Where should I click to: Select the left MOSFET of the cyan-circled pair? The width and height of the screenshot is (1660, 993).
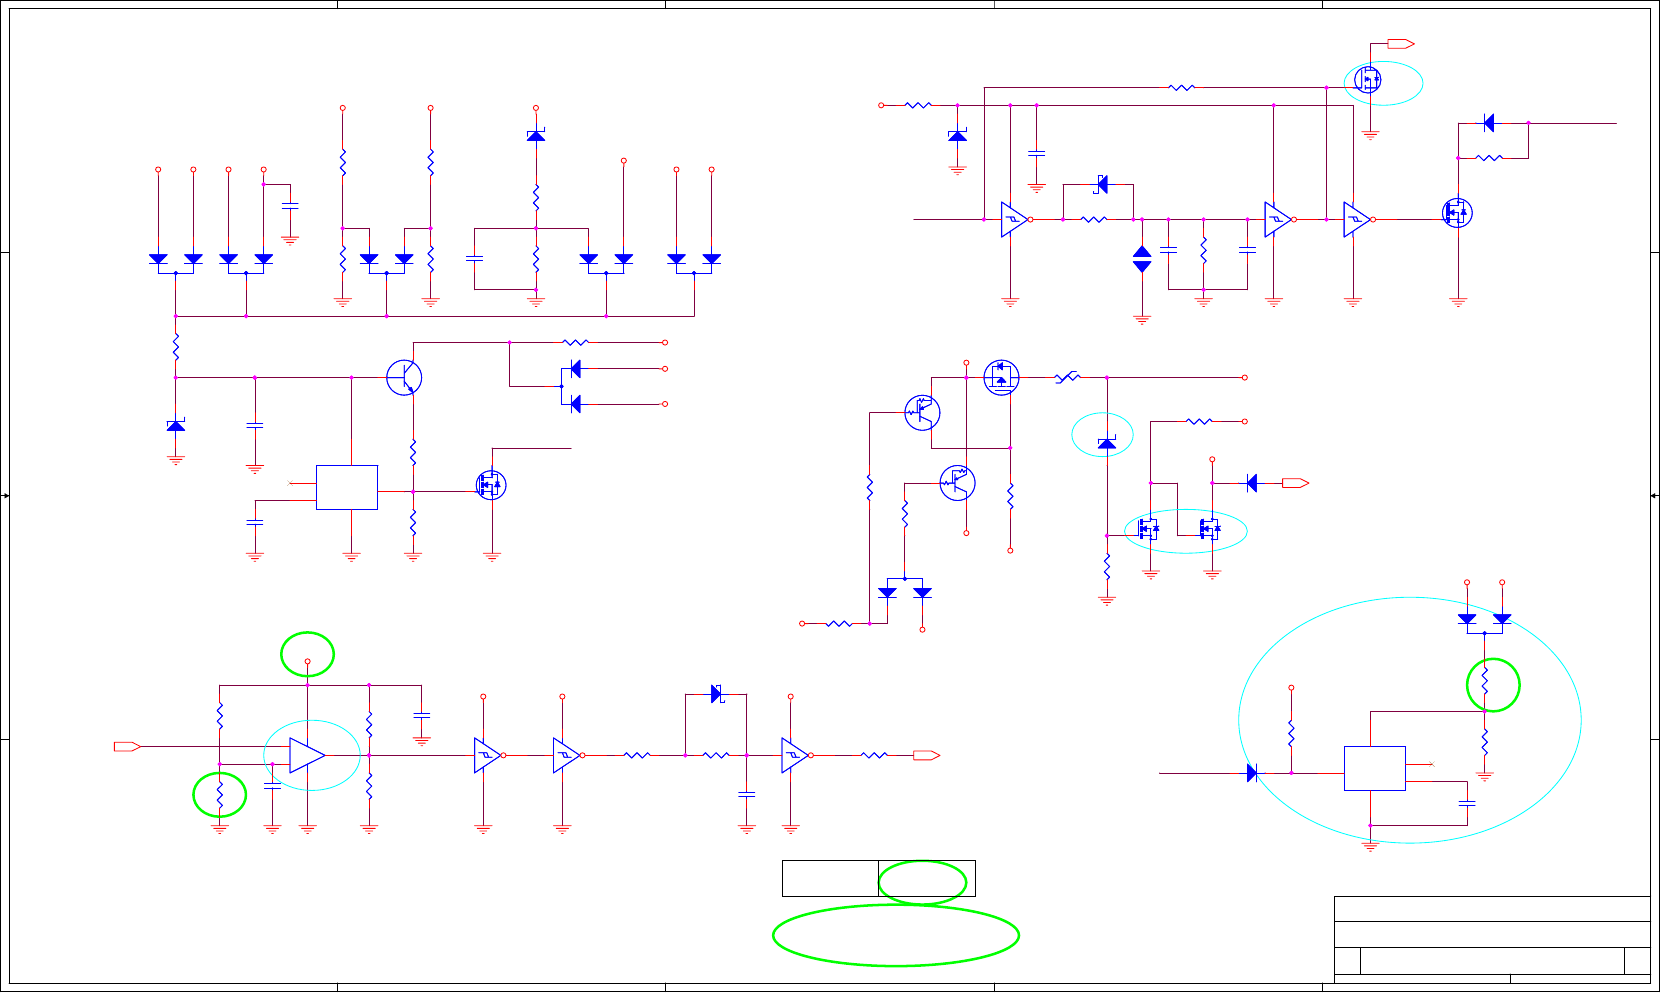(x=1148, y=528)
